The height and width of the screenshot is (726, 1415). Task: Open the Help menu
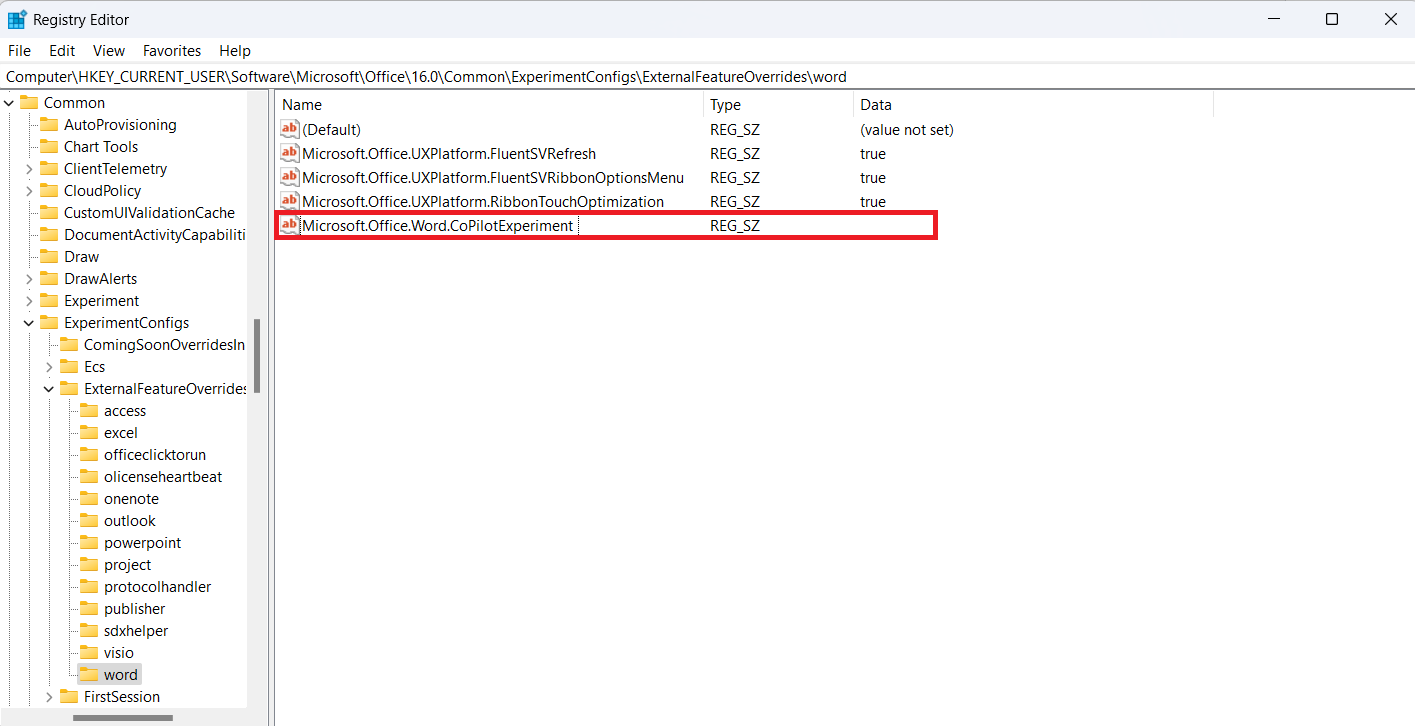[235, 50]
